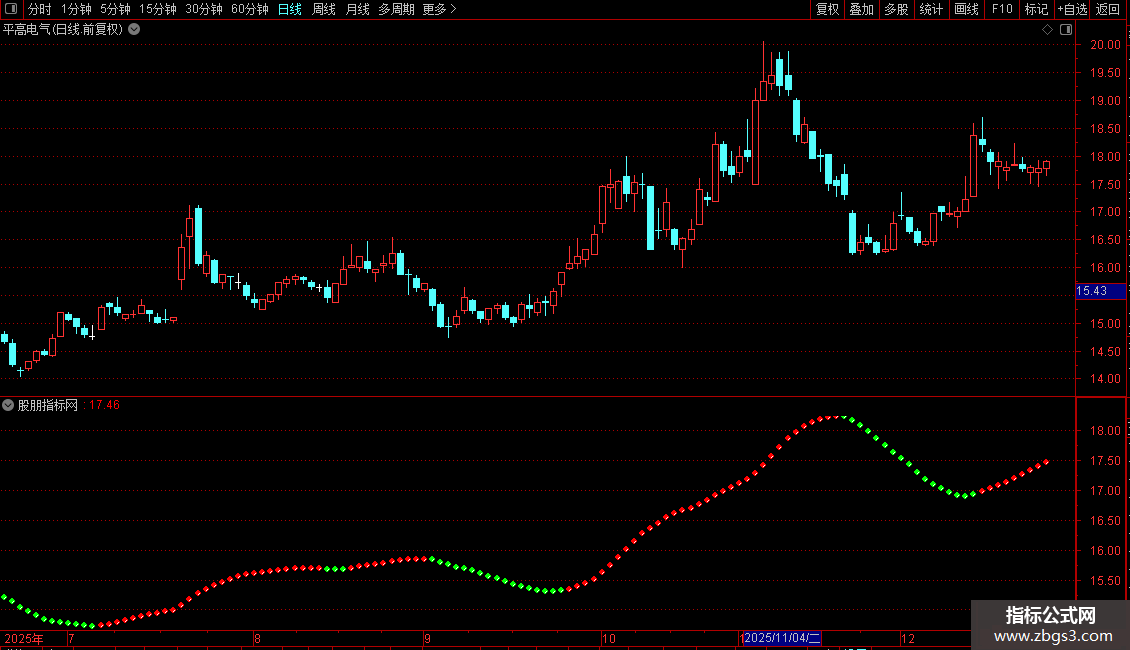Activate the 画线 drawing tools
The width and height of the screenshot is (1130, 650).
coord(966,9)
